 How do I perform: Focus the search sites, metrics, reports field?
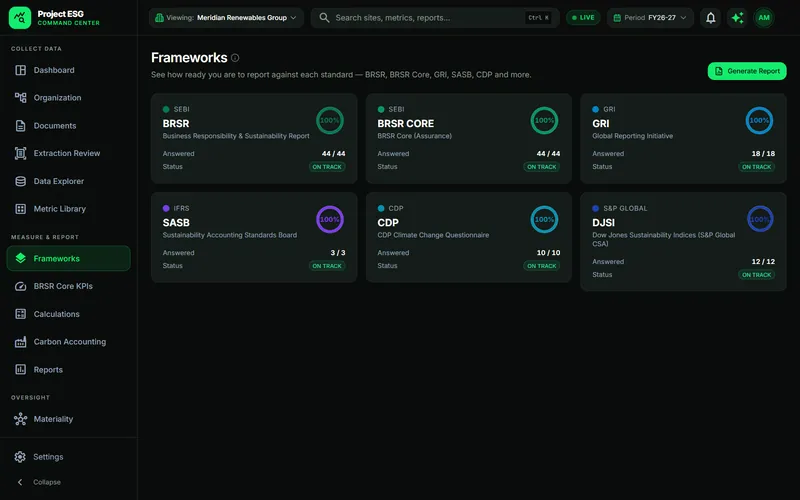(x=435, y=18)
